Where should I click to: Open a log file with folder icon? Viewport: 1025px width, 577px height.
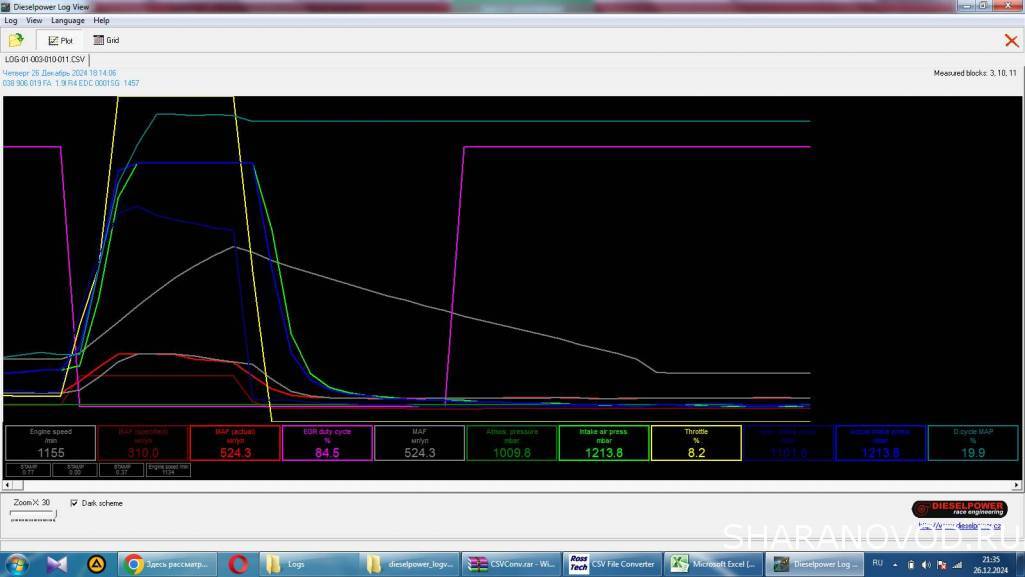16,40
